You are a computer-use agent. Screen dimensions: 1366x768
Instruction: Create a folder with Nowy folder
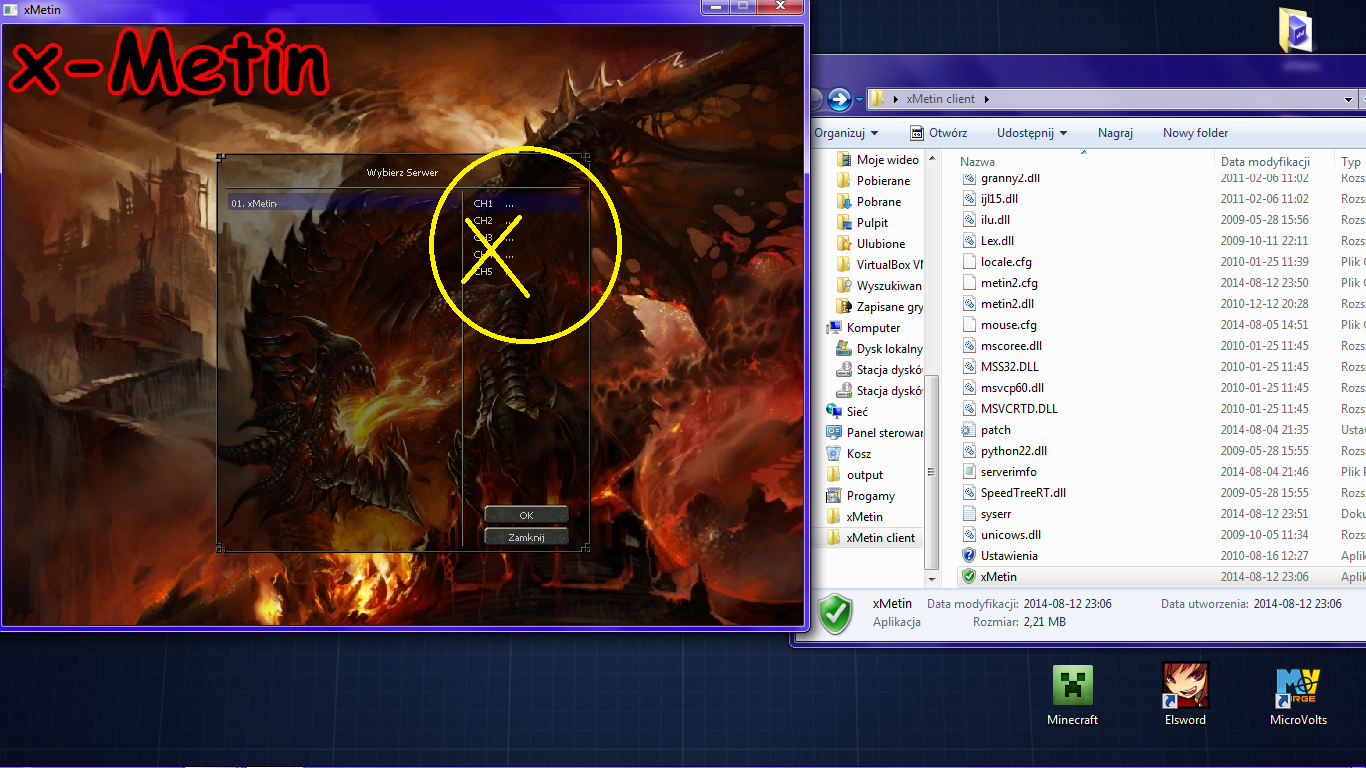(1195, 133)
